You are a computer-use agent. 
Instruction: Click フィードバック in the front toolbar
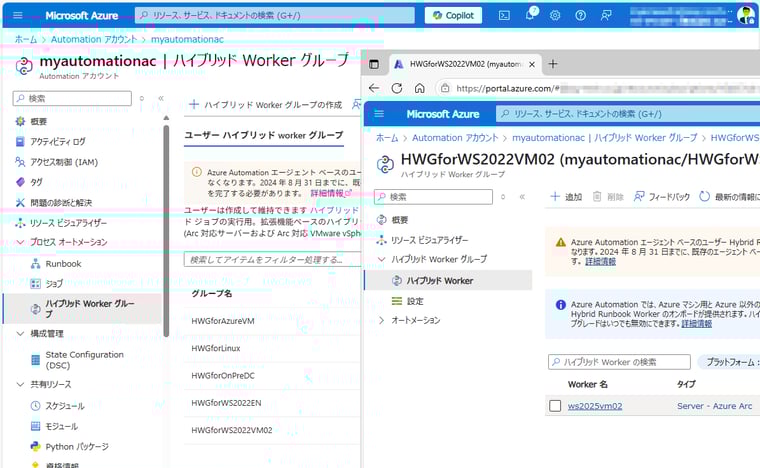[x=662, y=197]
